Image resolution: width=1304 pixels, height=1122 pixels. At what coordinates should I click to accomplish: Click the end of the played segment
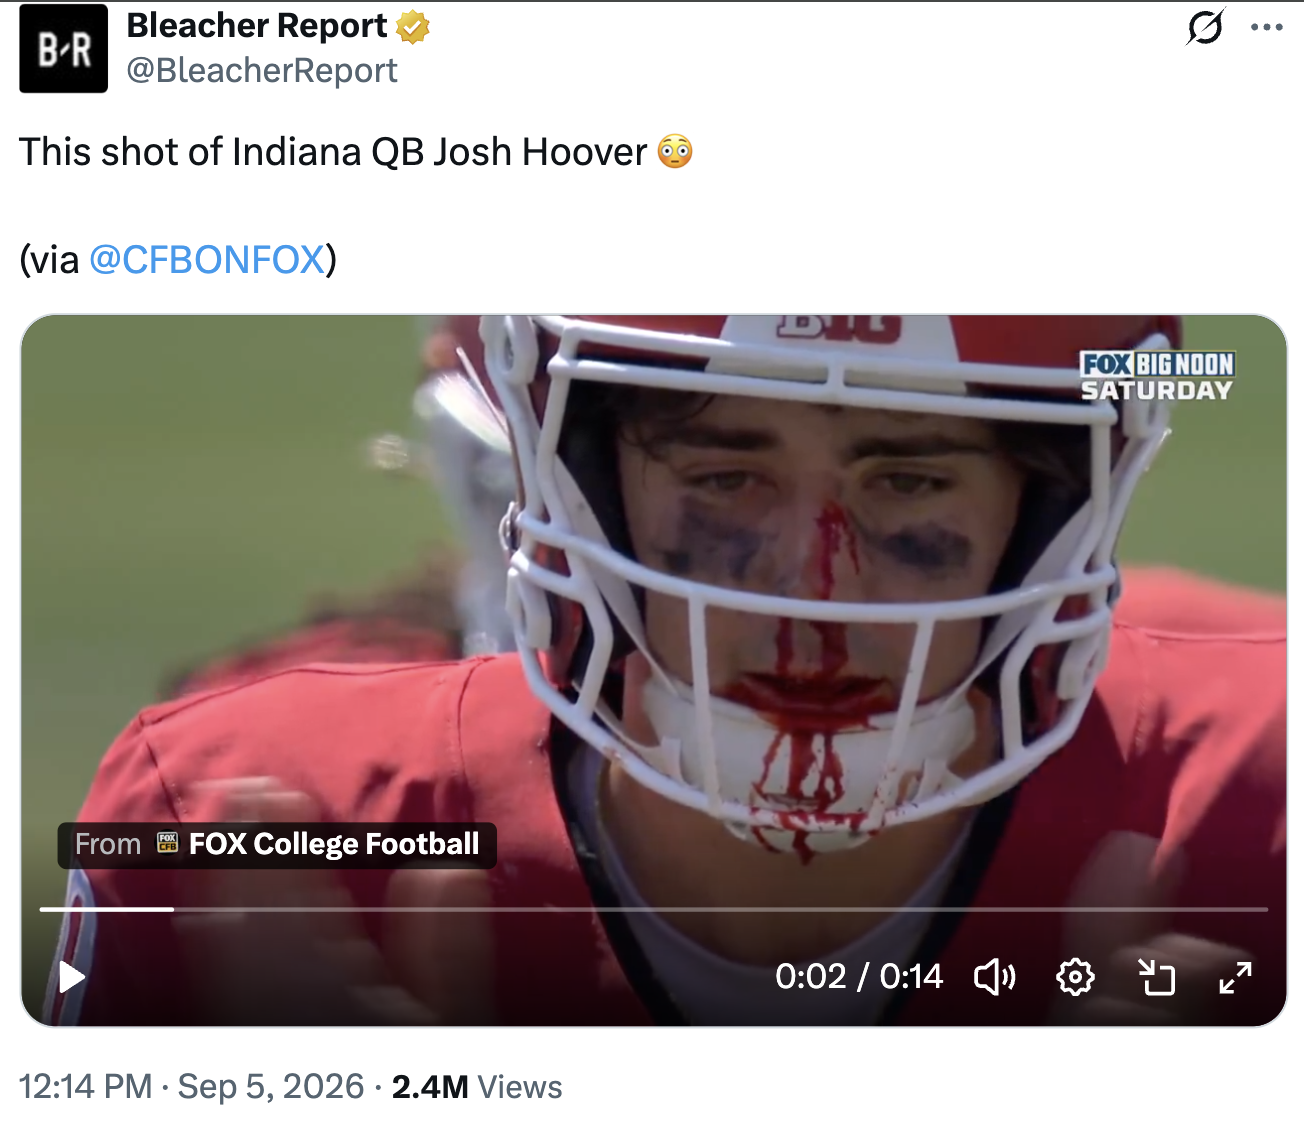click(173, 909)
